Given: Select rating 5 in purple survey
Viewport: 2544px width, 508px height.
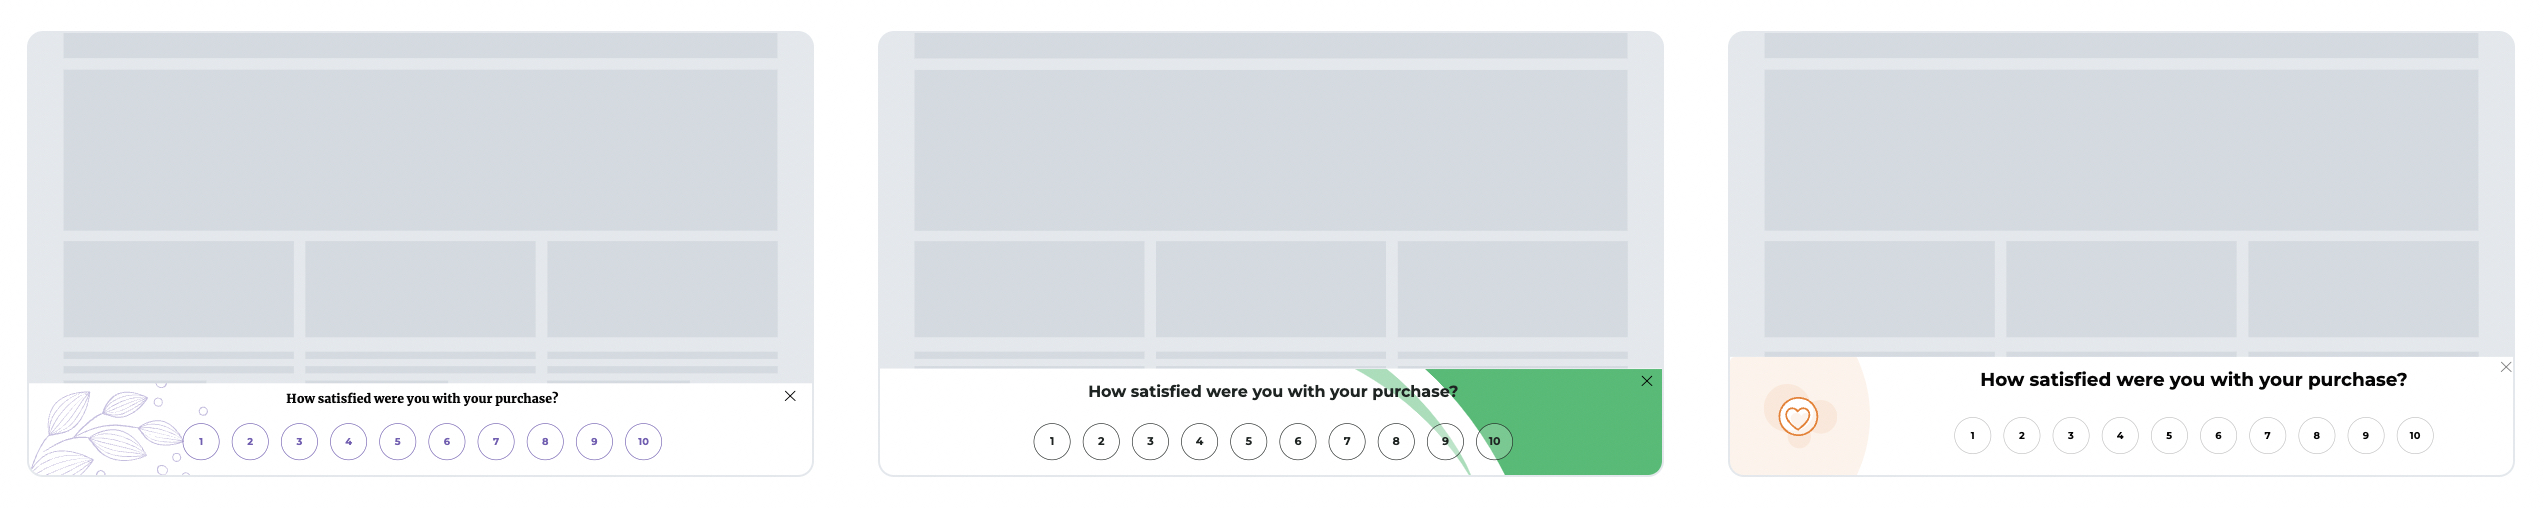Looking at the screenshot, I should pyautogui.click(x=398, y=441).
